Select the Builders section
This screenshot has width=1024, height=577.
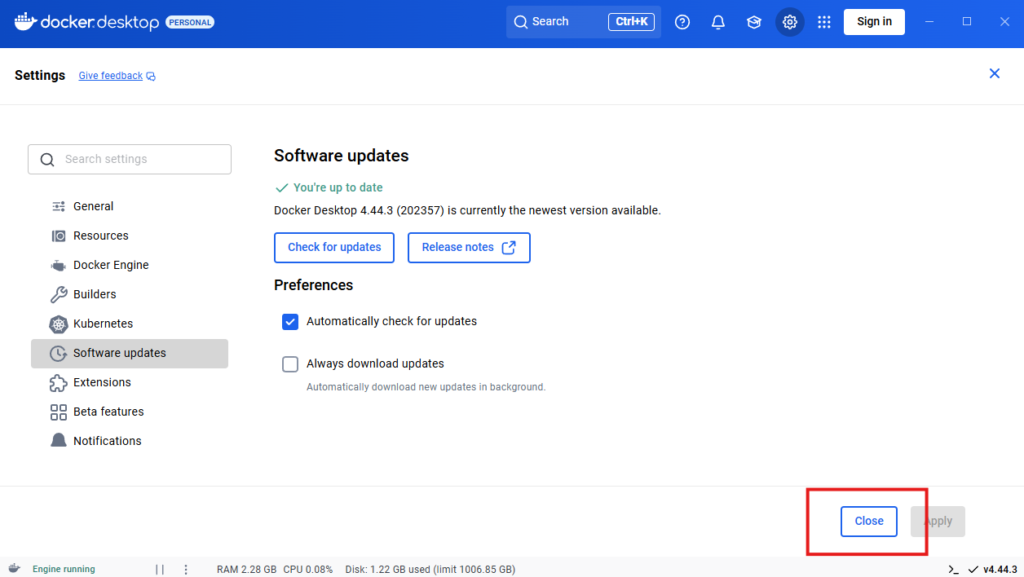129,294
